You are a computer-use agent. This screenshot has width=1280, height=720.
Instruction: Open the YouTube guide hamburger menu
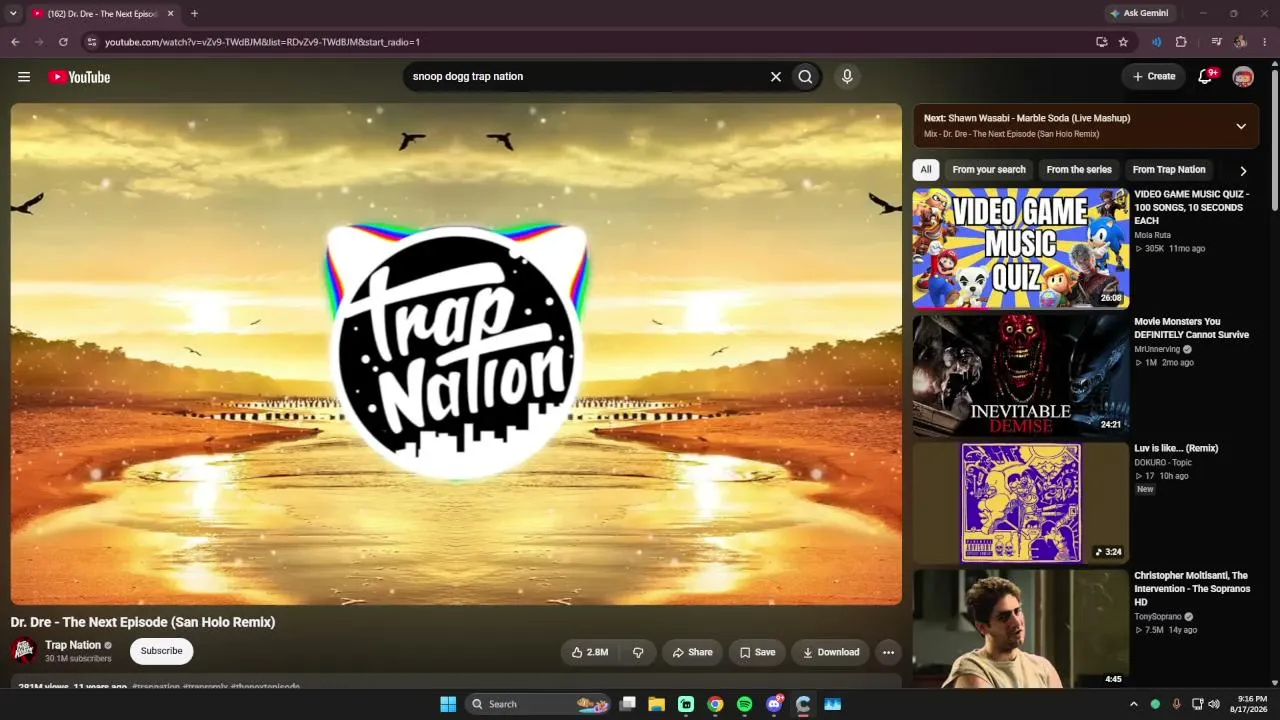(24, 77)
